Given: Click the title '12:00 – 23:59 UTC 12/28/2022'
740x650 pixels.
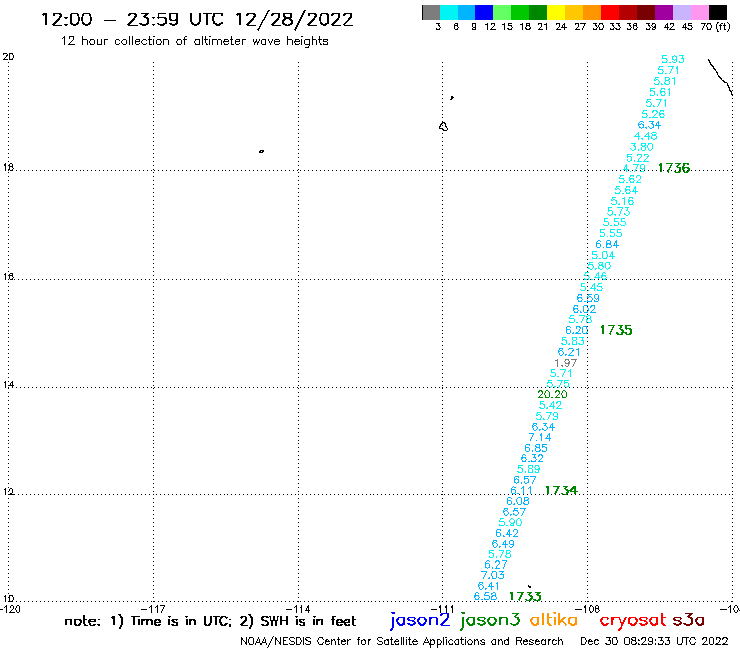Looking at the screenshot, I should pyautogui.click(x=197, y=19).
